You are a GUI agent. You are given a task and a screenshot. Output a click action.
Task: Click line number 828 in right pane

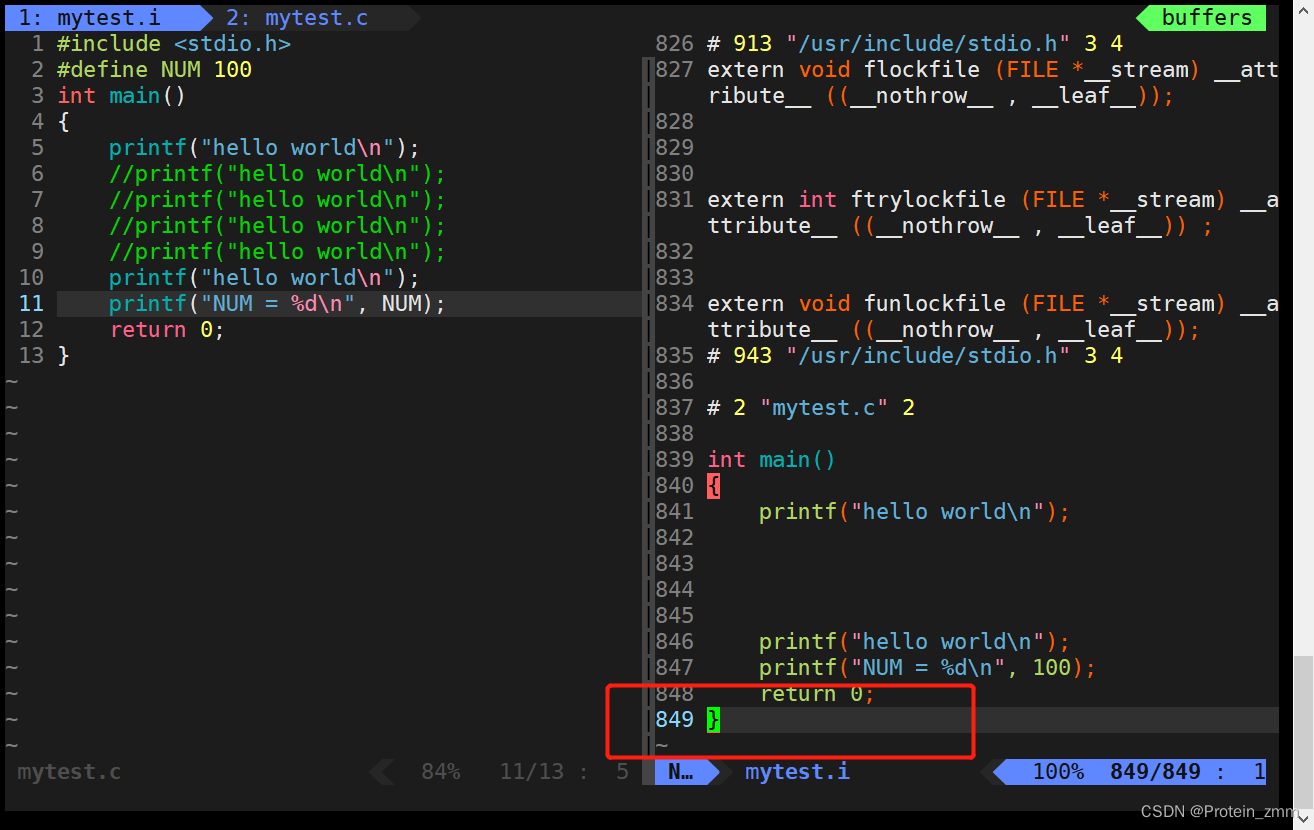tap(674, 122)
